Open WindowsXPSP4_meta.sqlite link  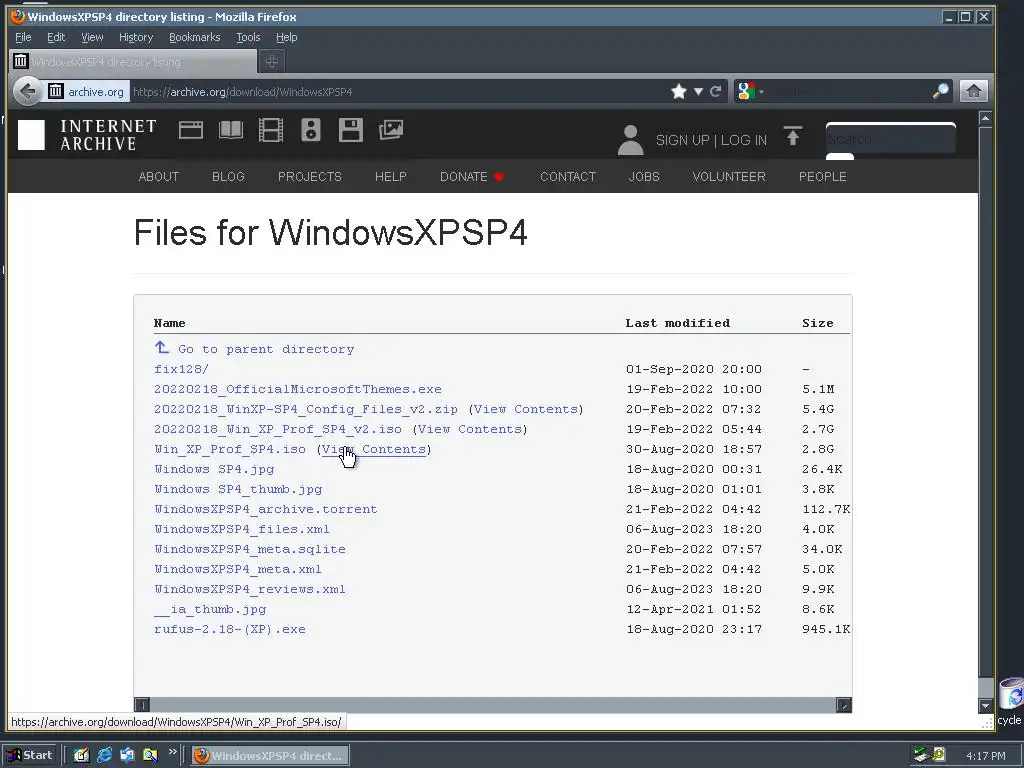pos(249,549)
